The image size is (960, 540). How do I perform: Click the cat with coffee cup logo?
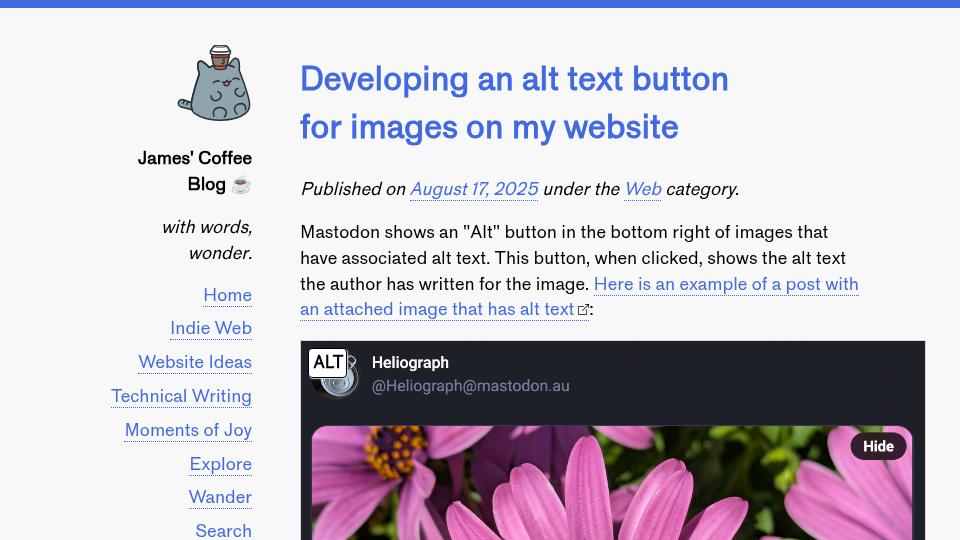point(214,83)
